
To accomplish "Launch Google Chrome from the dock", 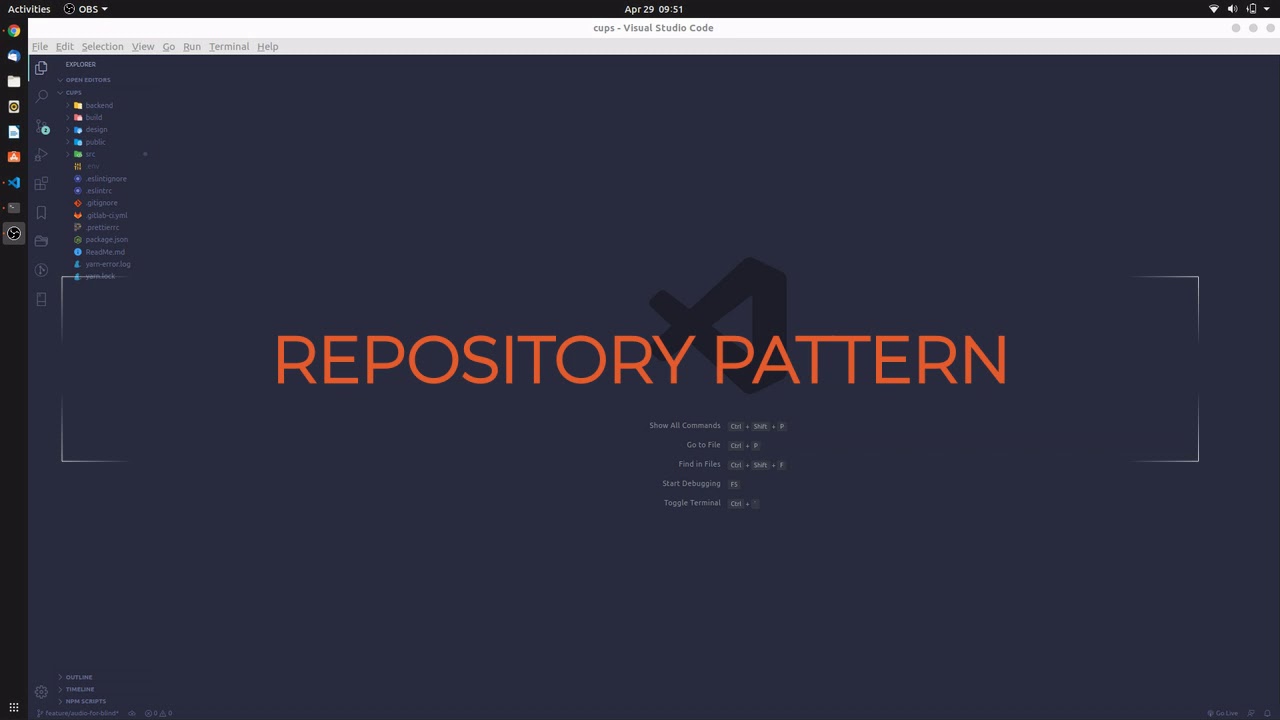I will 14,31.
